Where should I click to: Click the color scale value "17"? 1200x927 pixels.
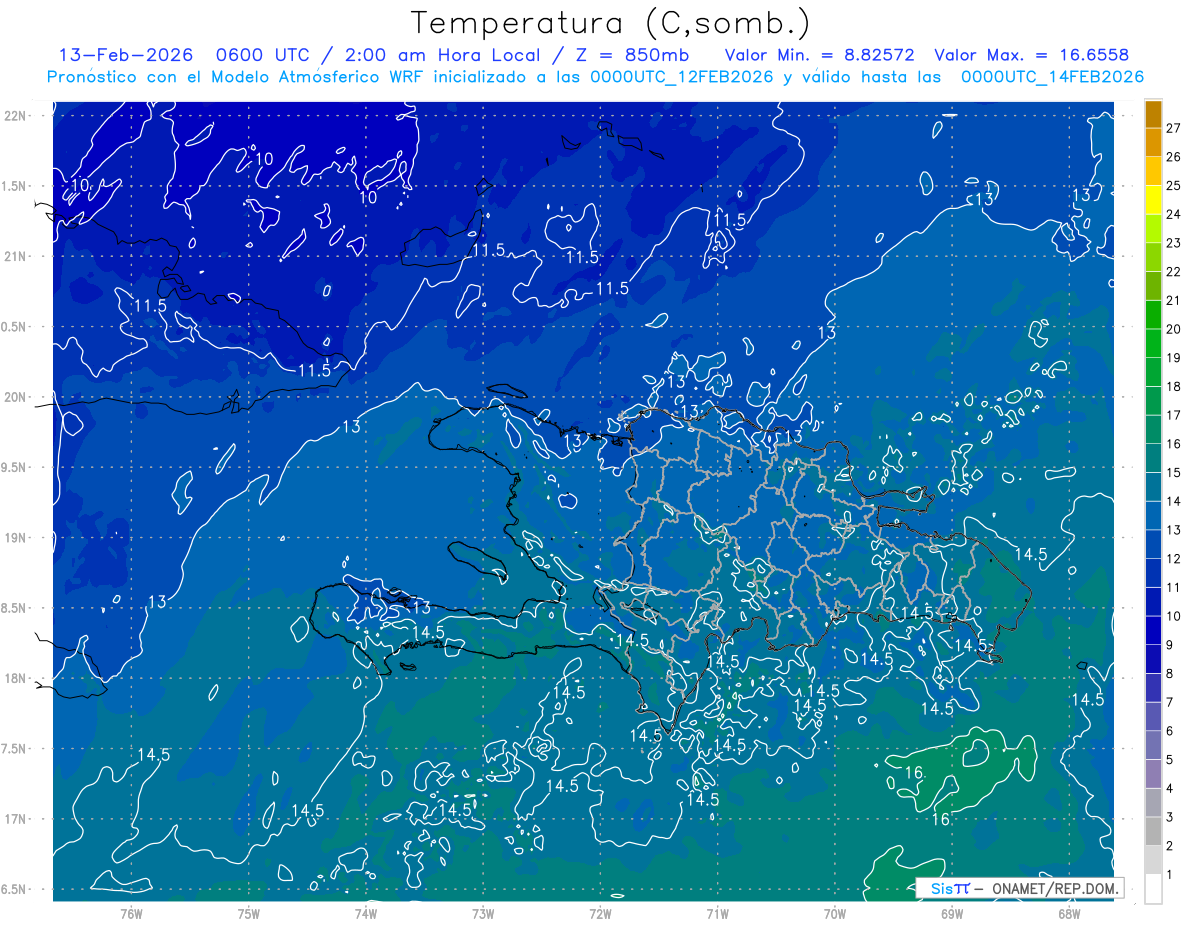1173,415
